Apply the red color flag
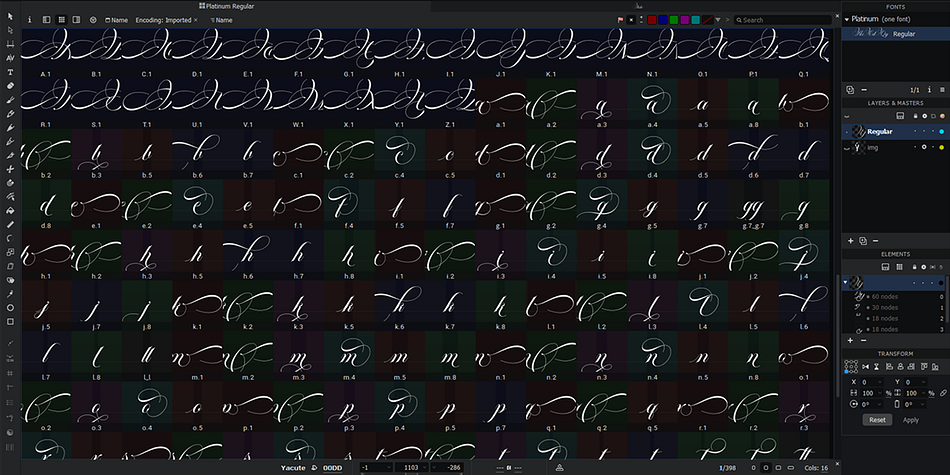 (652, 20)
